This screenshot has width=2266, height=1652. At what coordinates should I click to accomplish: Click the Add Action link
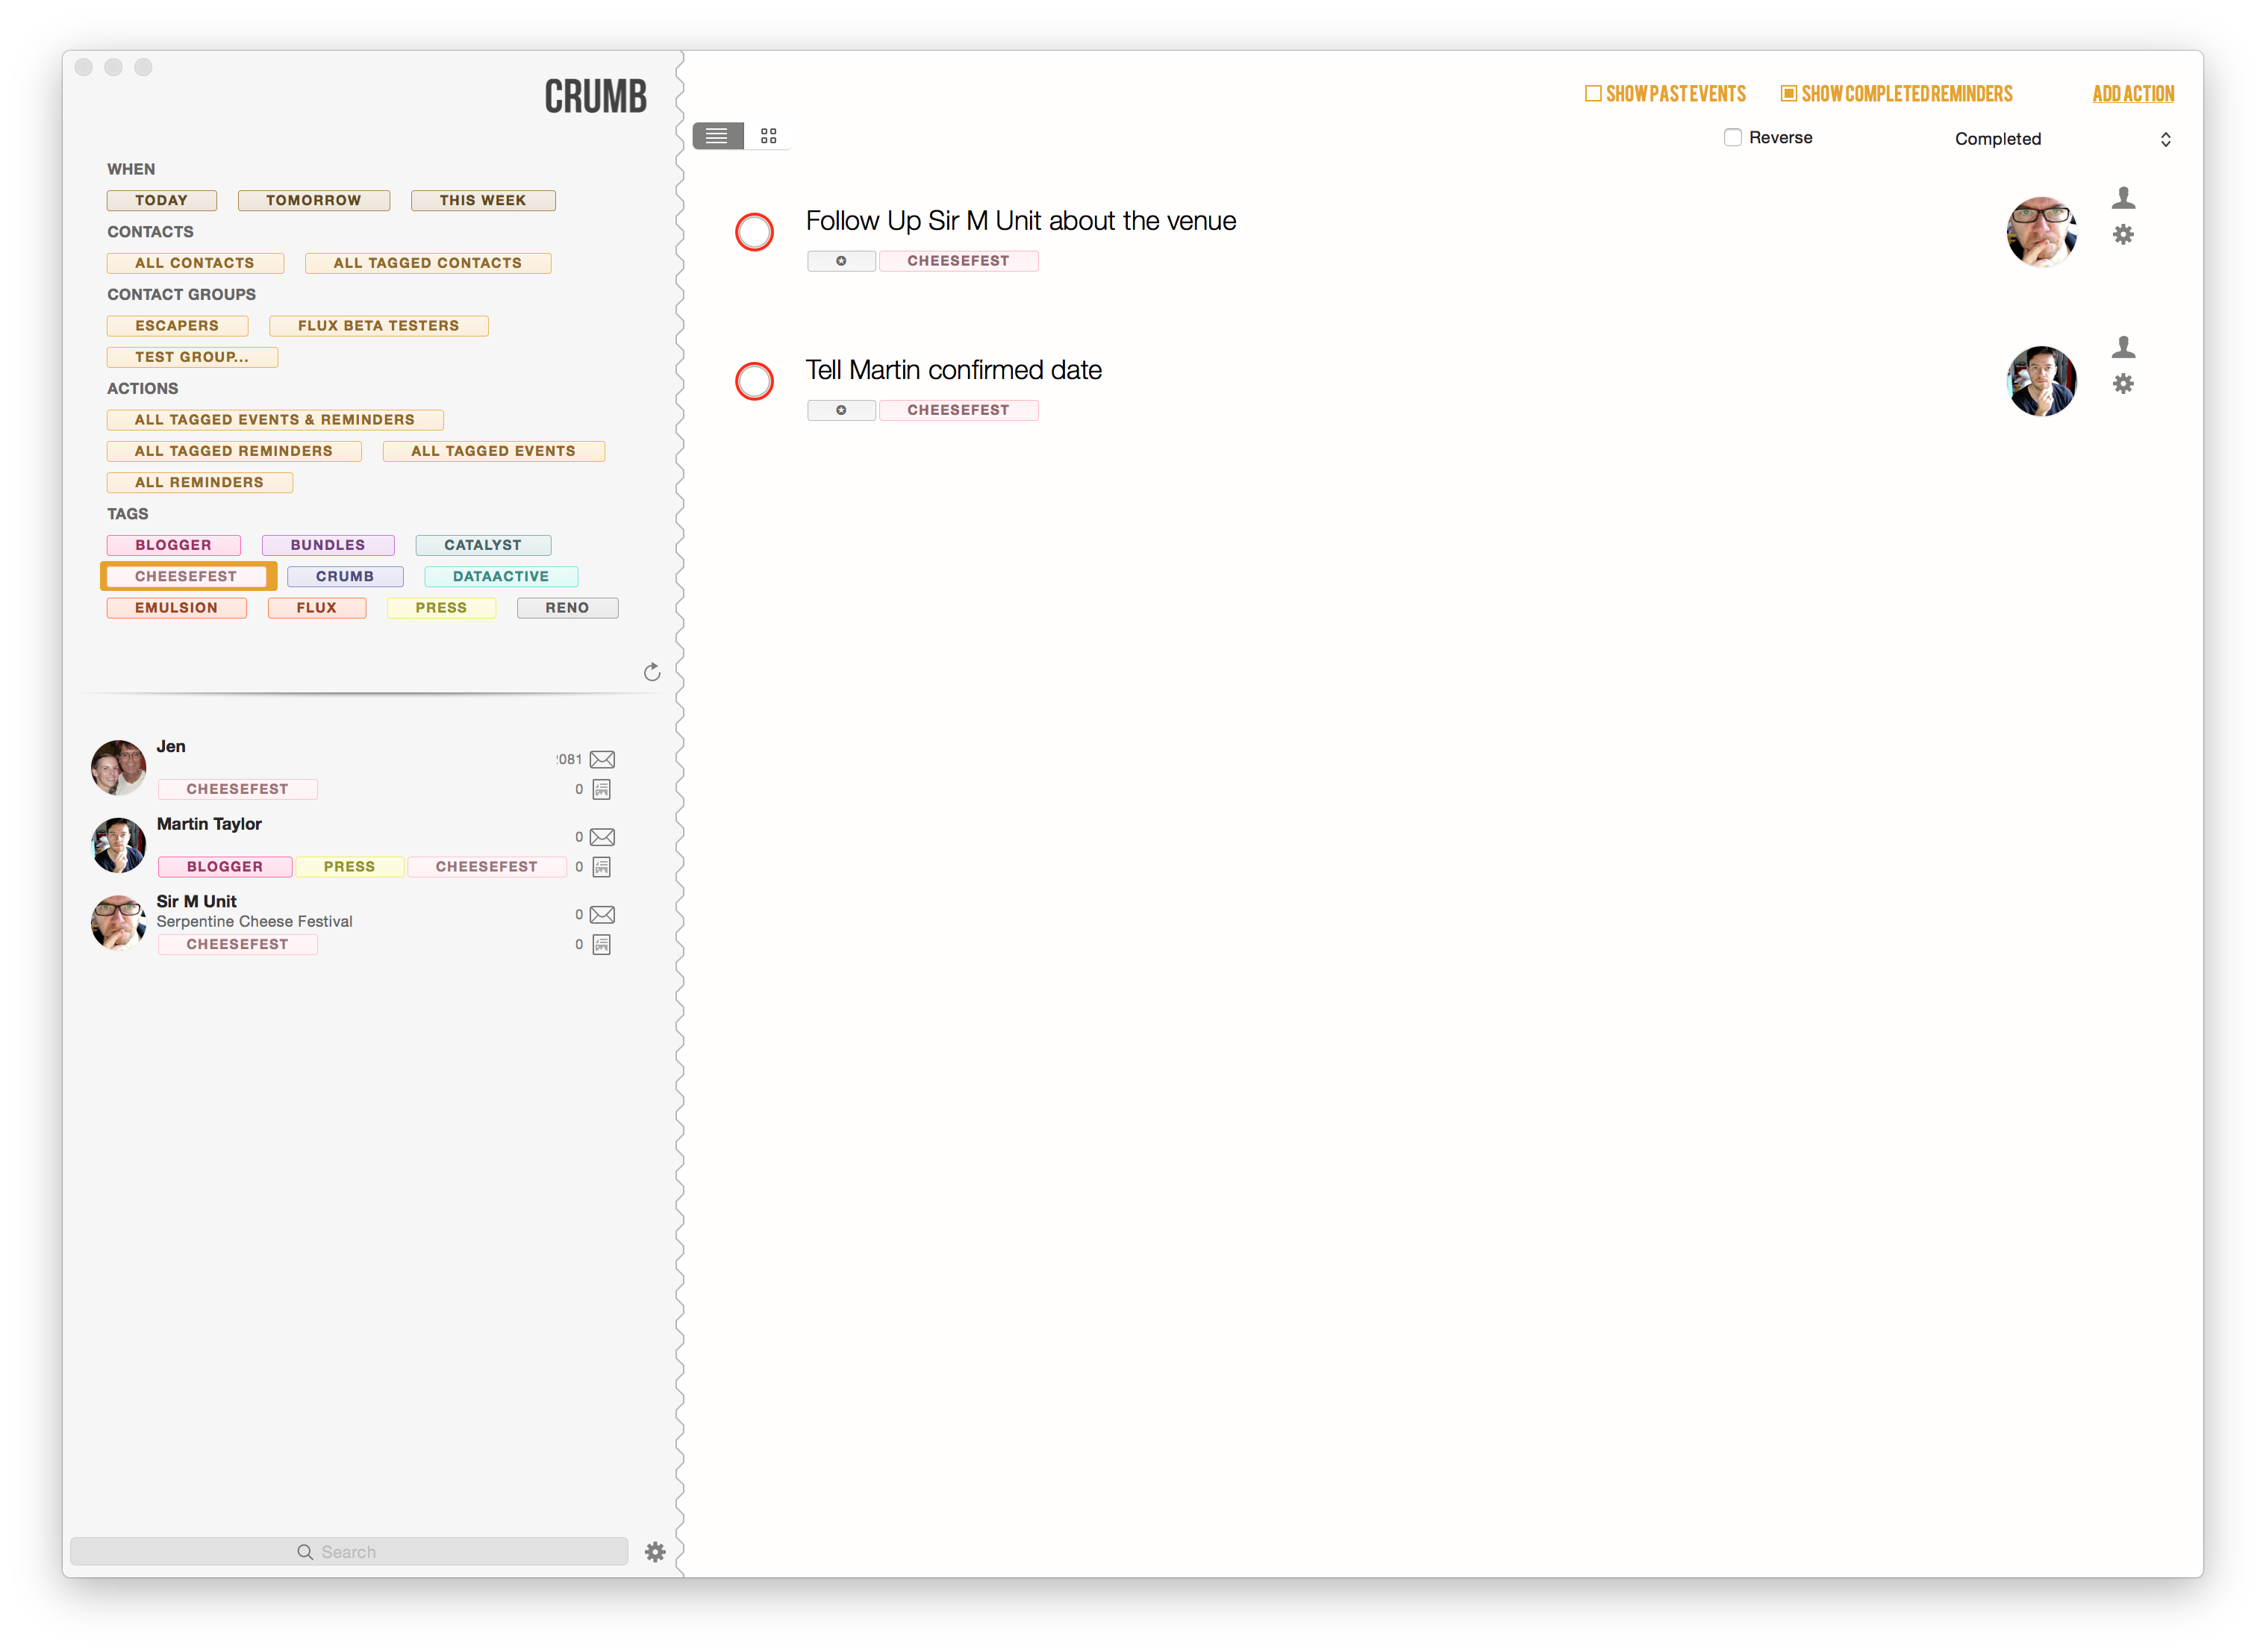pos(2133,94)
